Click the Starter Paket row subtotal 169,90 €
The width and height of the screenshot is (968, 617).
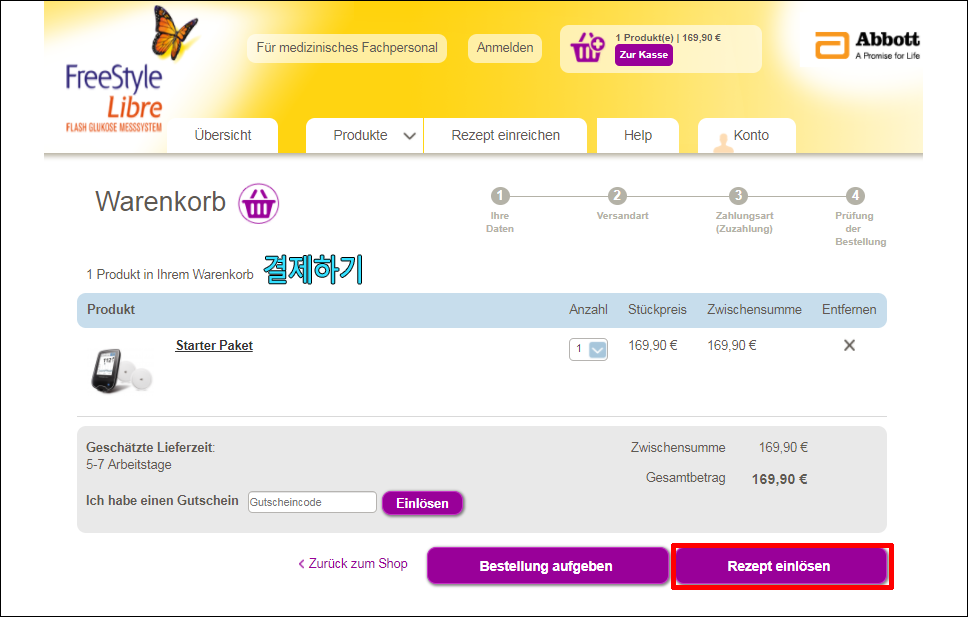pyautogui.click(x=732, y=346)
